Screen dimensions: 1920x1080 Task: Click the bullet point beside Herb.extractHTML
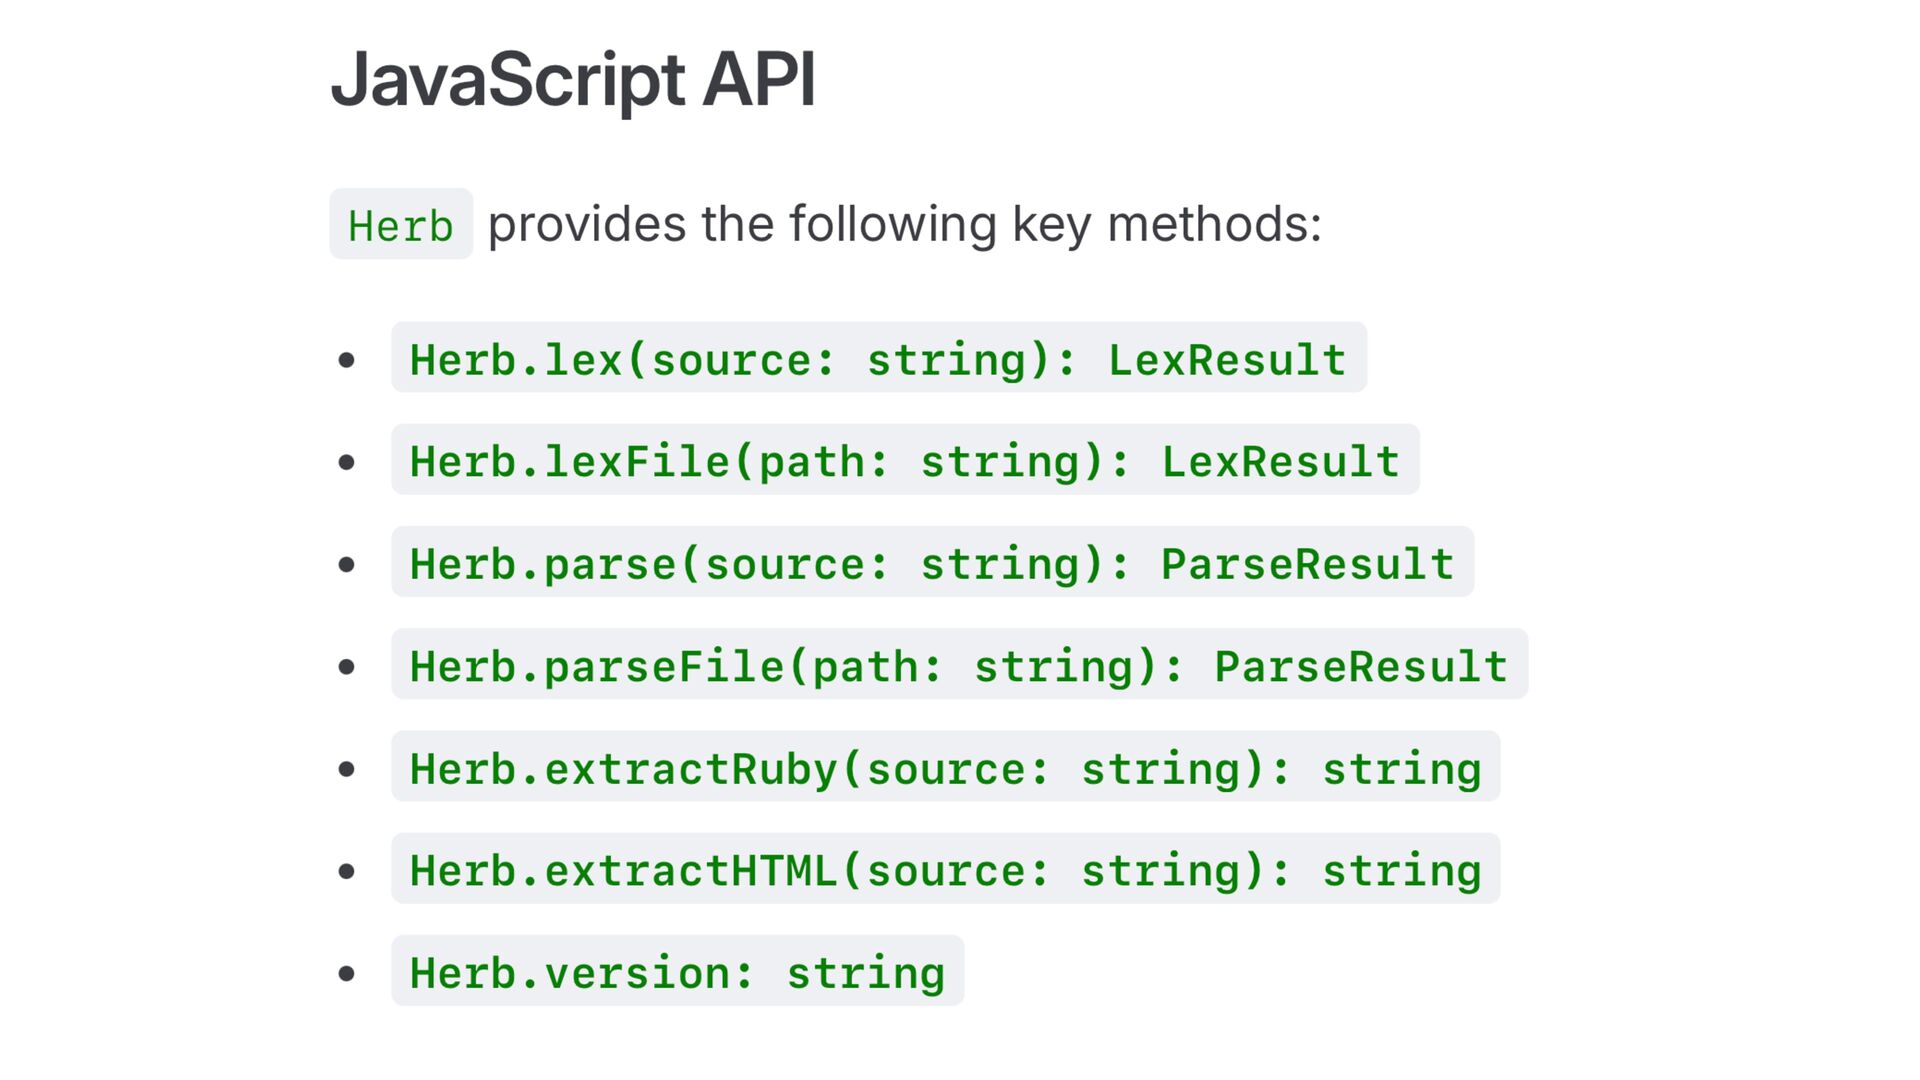(347, 871)
